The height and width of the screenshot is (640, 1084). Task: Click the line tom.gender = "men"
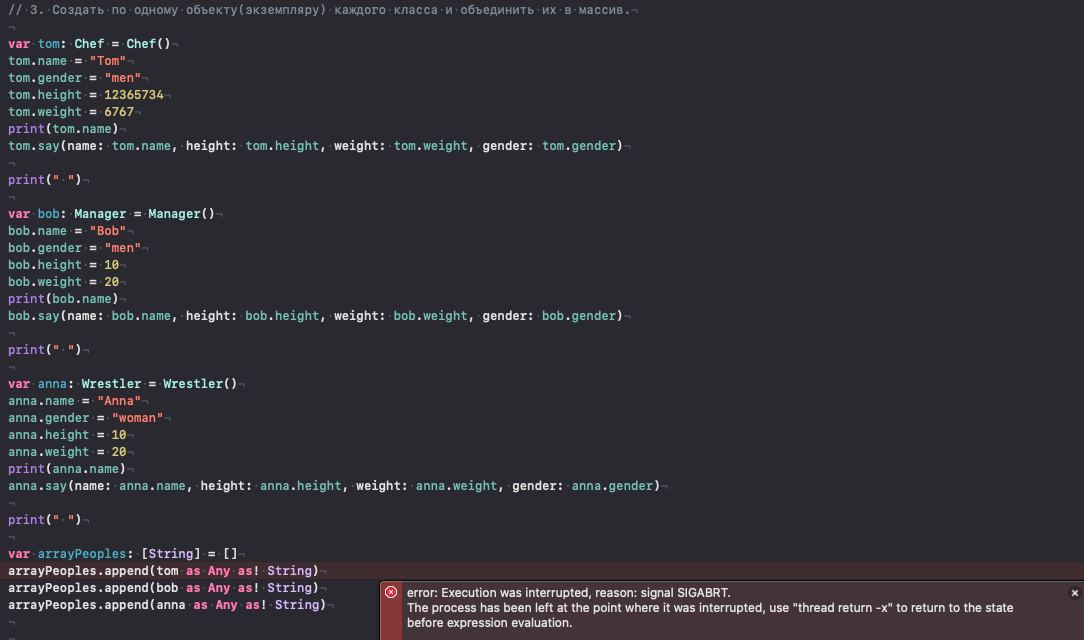coord(75,78)
